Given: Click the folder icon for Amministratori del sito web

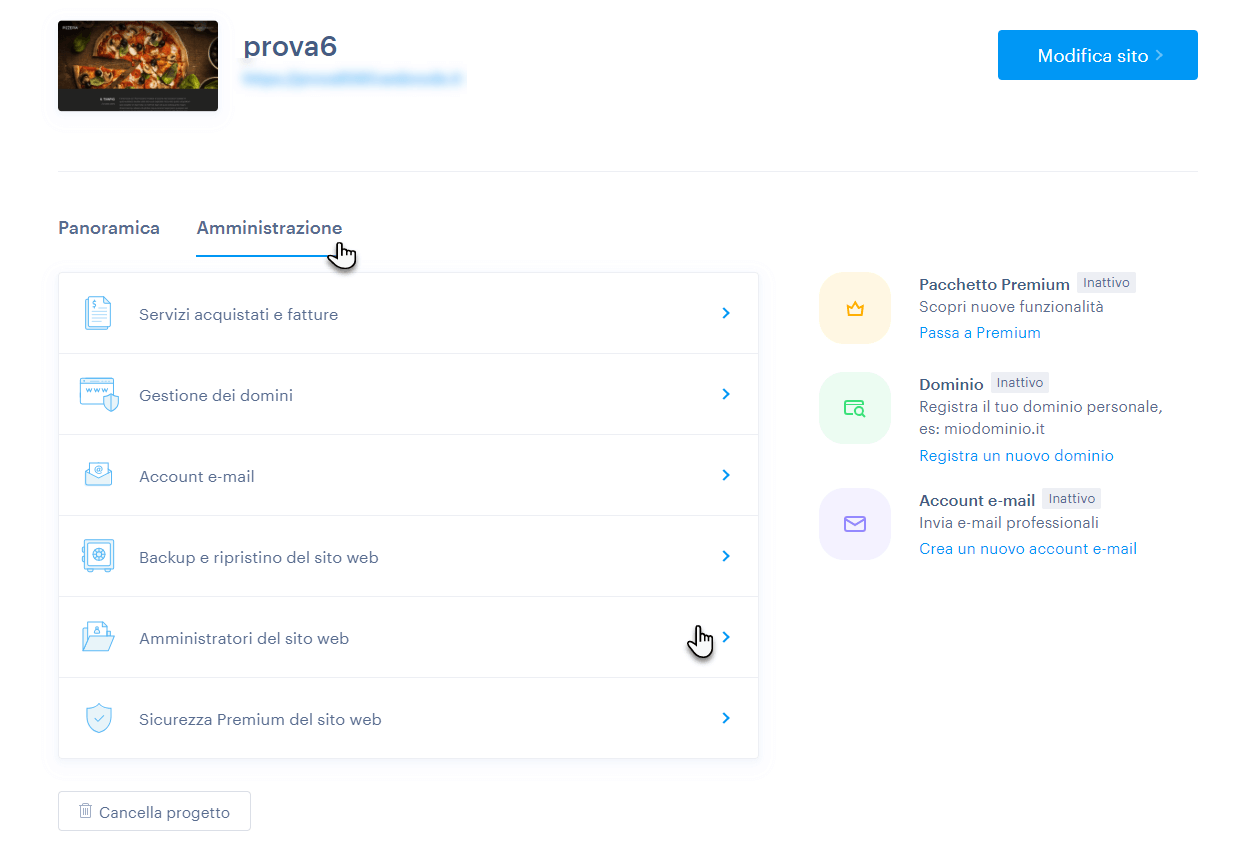Looking at the screenshot, I should pos(98,637).
